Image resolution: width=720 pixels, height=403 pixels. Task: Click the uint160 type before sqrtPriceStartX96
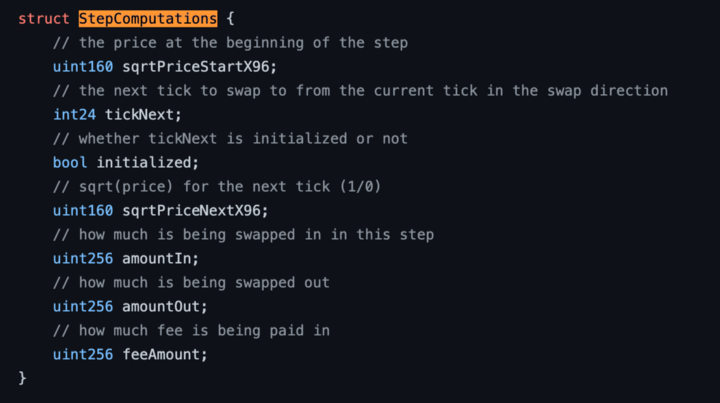83,67
